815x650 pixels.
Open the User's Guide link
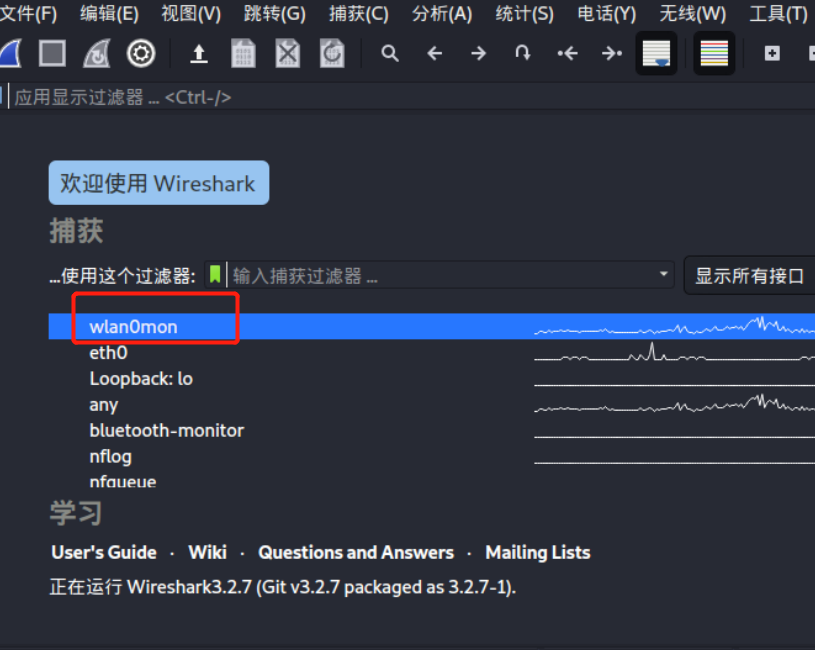104,552
